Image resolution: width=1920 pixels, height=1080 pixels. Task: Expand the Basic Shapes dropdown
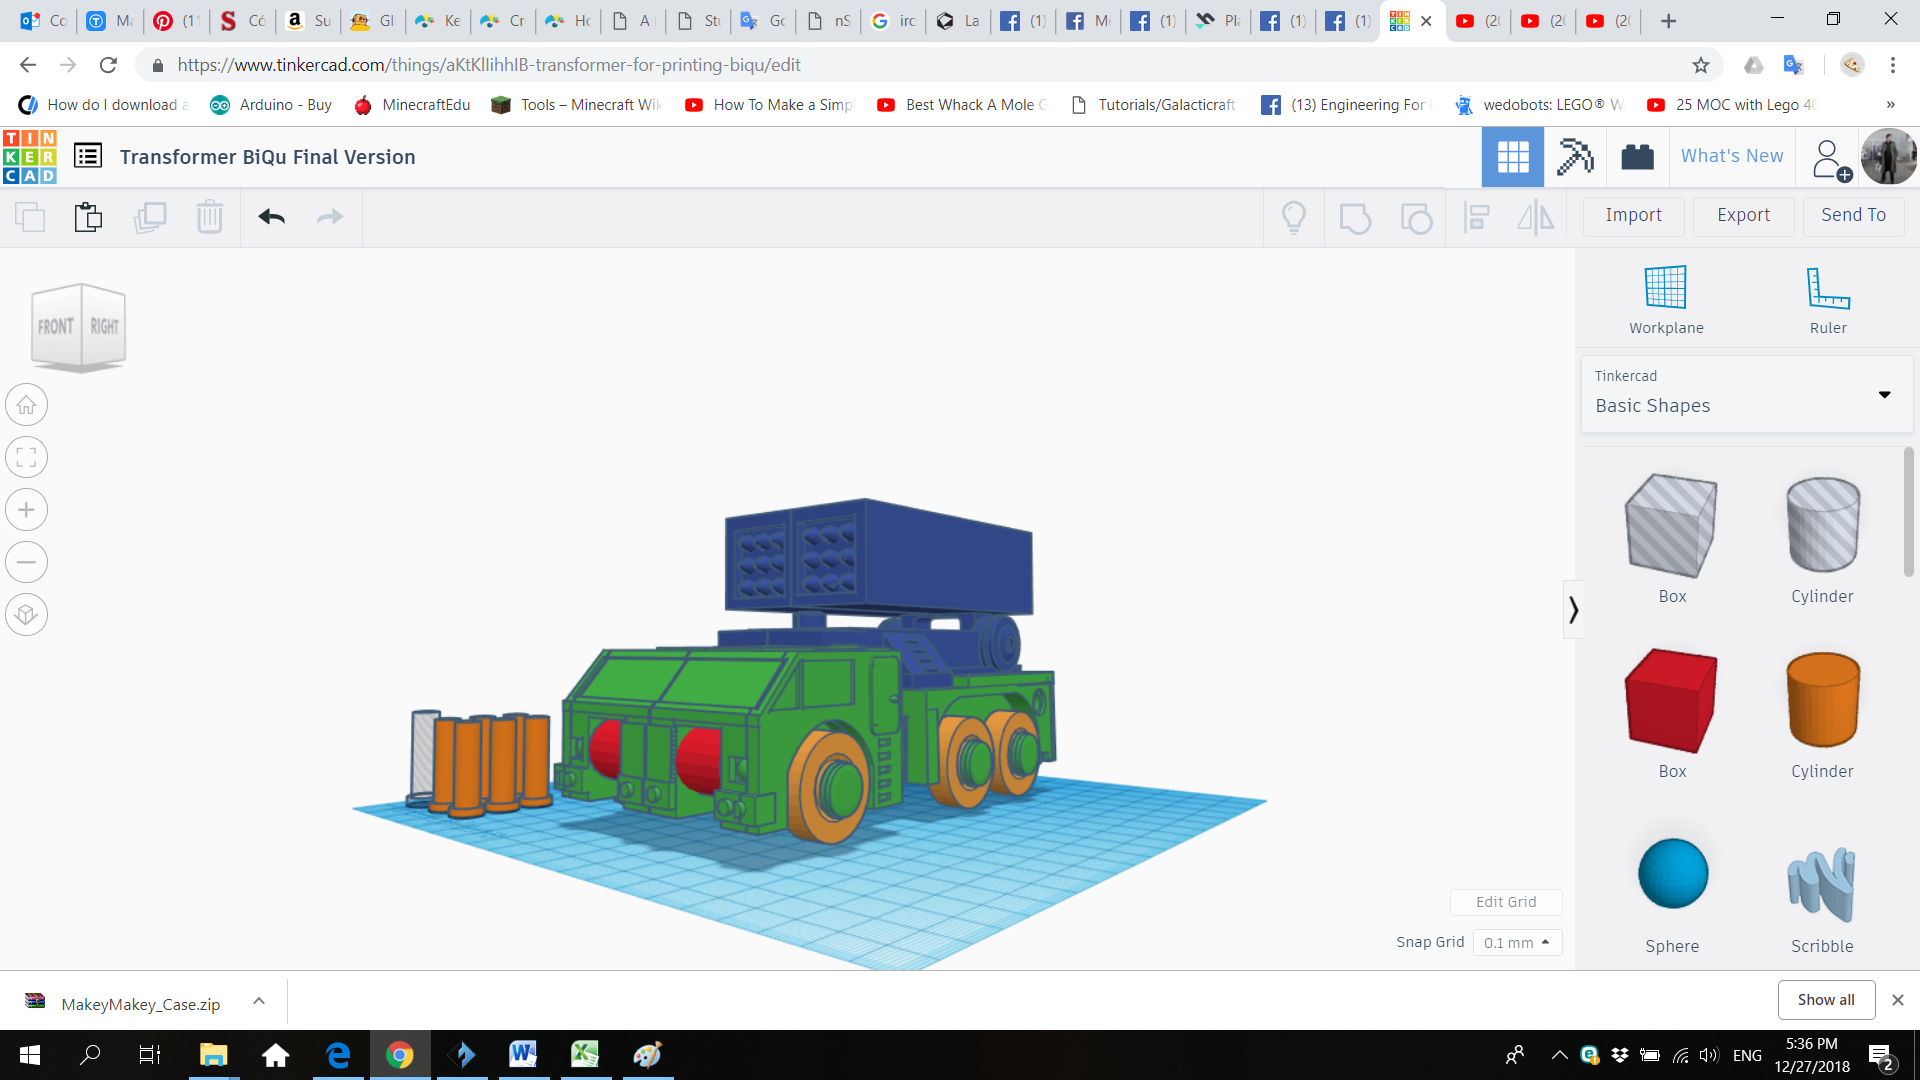coord(1884,394)
